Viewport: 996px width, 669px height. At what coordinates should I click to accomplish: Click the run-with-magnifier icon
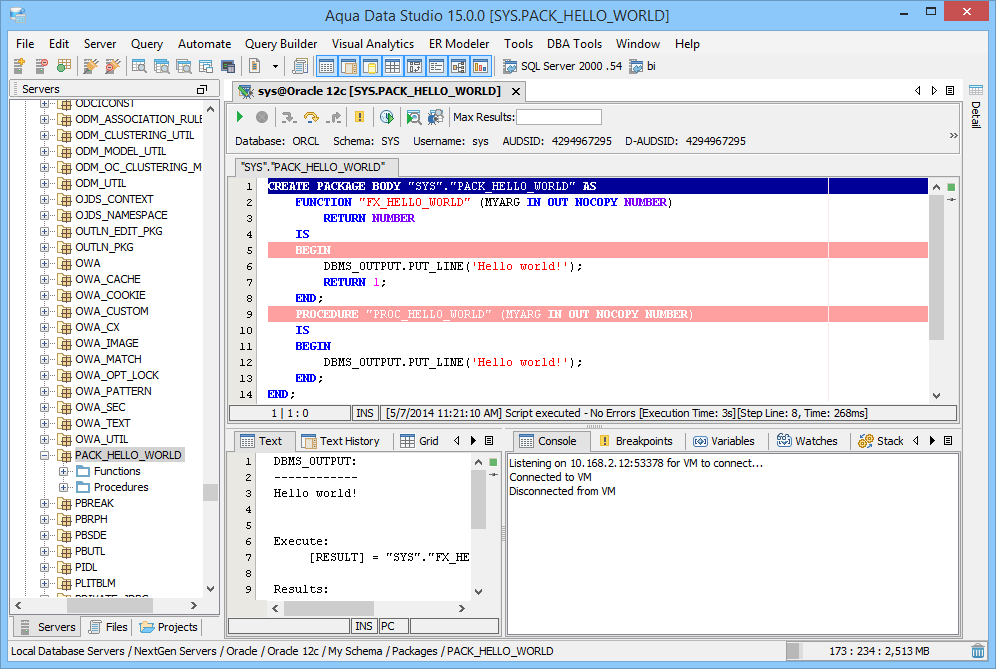(414, 117)
